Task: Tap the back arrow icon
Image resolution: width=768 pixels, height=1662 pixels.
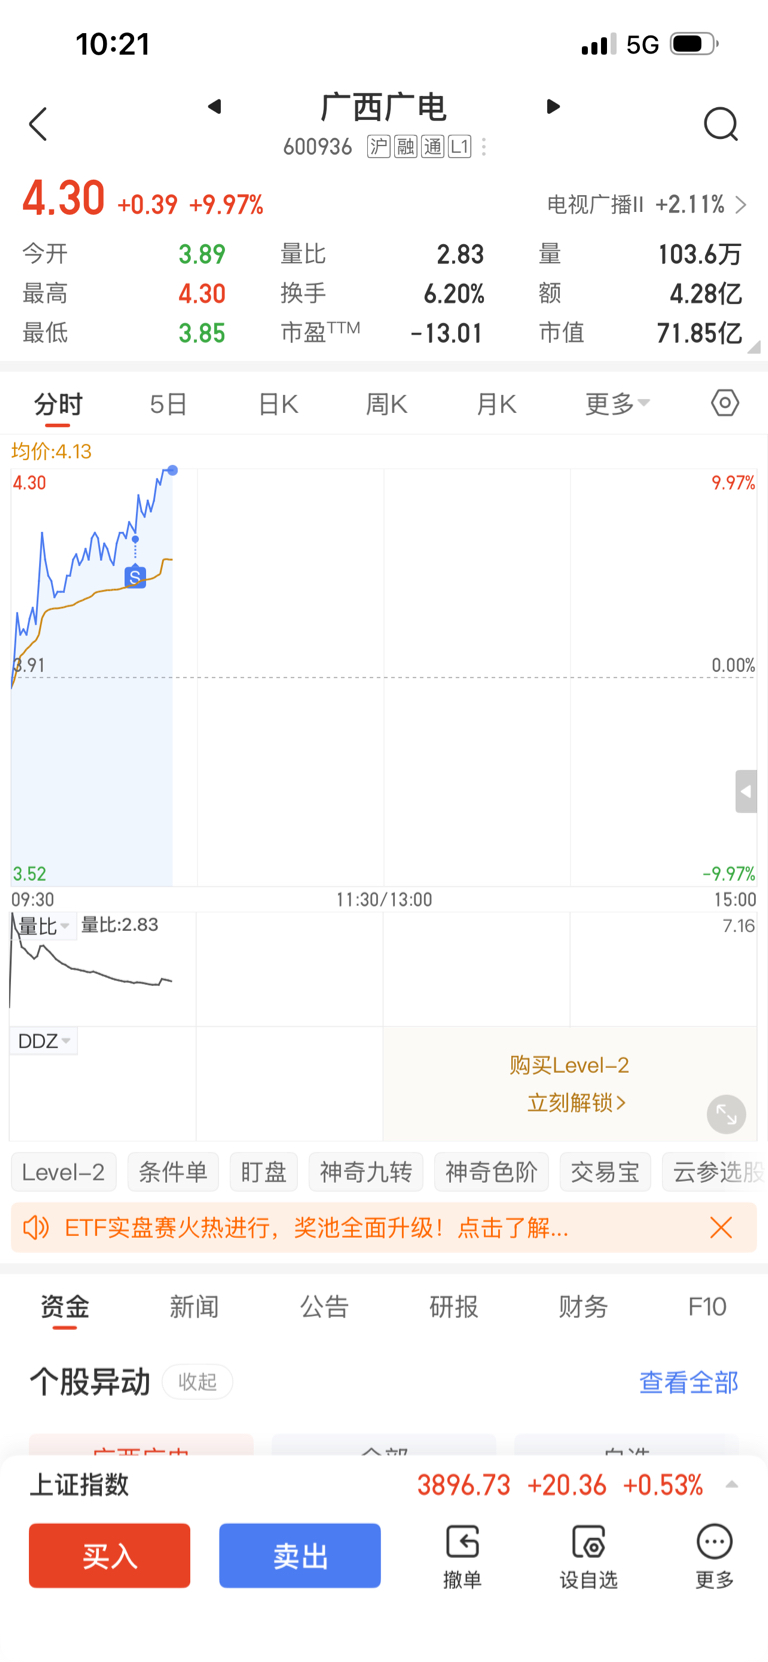Action: click(x=38, y=124)
